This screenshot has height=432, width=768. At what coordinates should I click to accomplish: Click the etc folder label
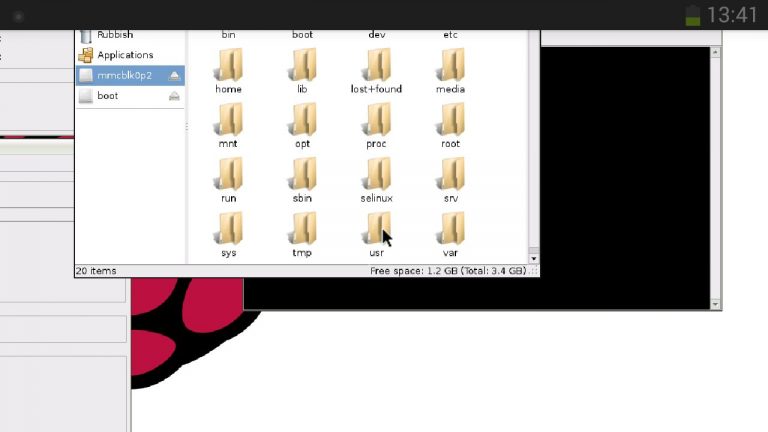451,35
